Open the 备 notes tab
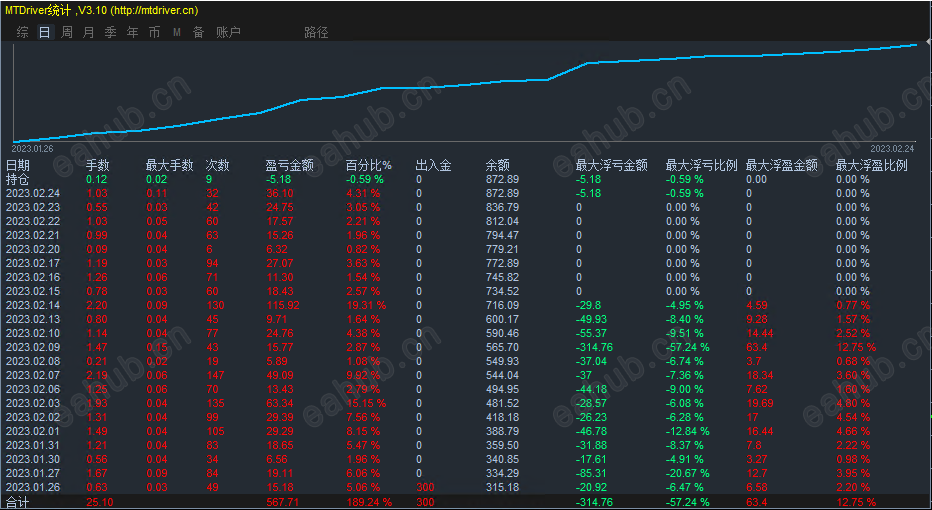932x510 pixels. point(199,32)
